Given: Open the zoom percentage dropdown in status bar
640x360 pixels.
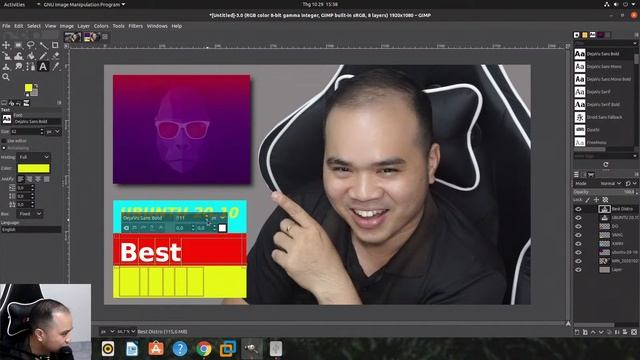Looking at the screenshot, I should coord(127,331).
